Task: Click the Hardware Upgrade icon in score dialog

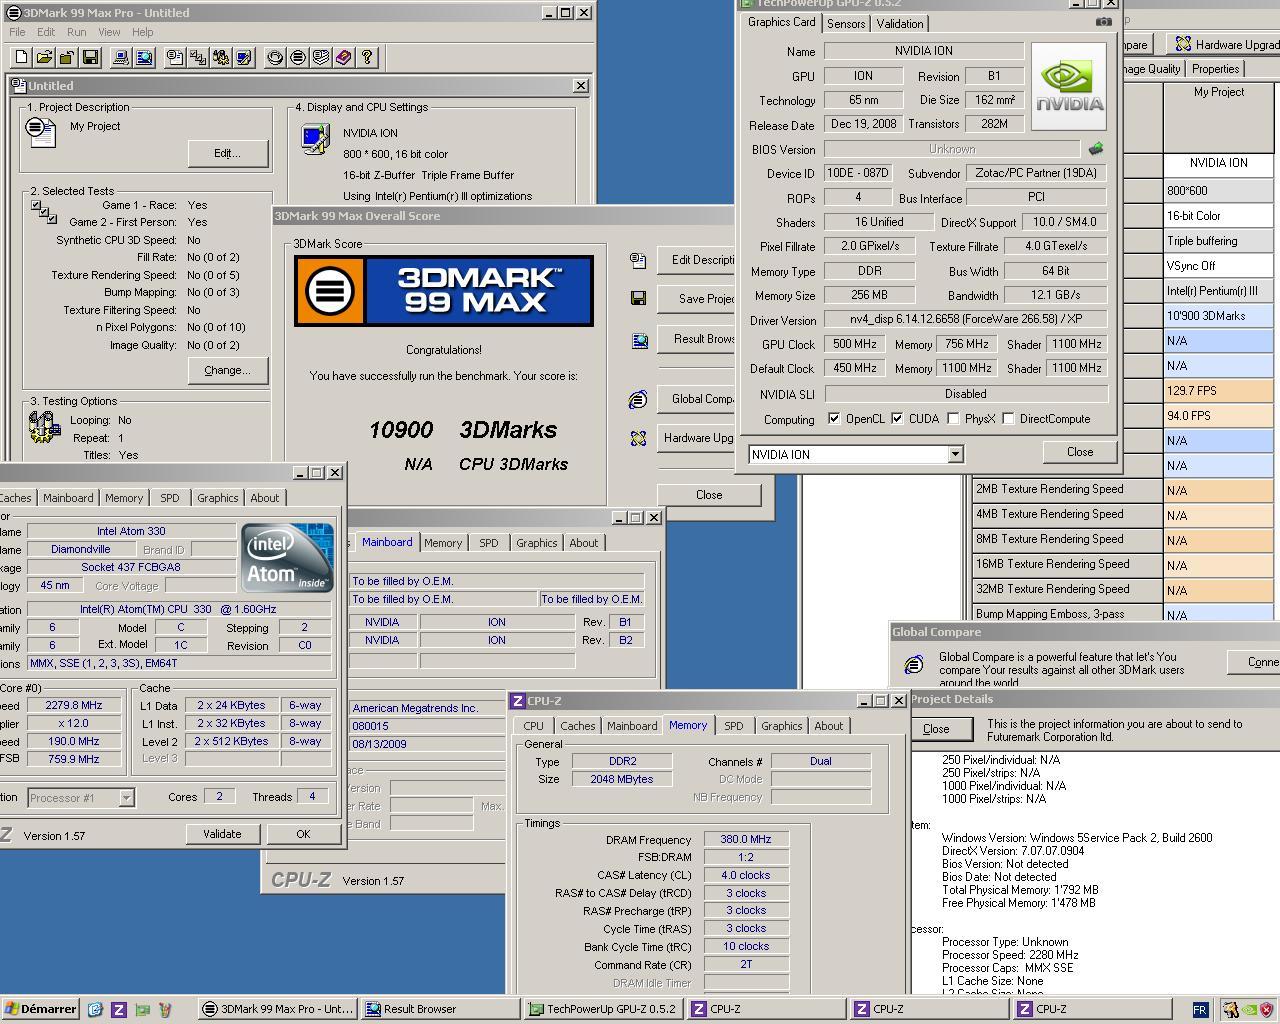Action: point(638,438)
